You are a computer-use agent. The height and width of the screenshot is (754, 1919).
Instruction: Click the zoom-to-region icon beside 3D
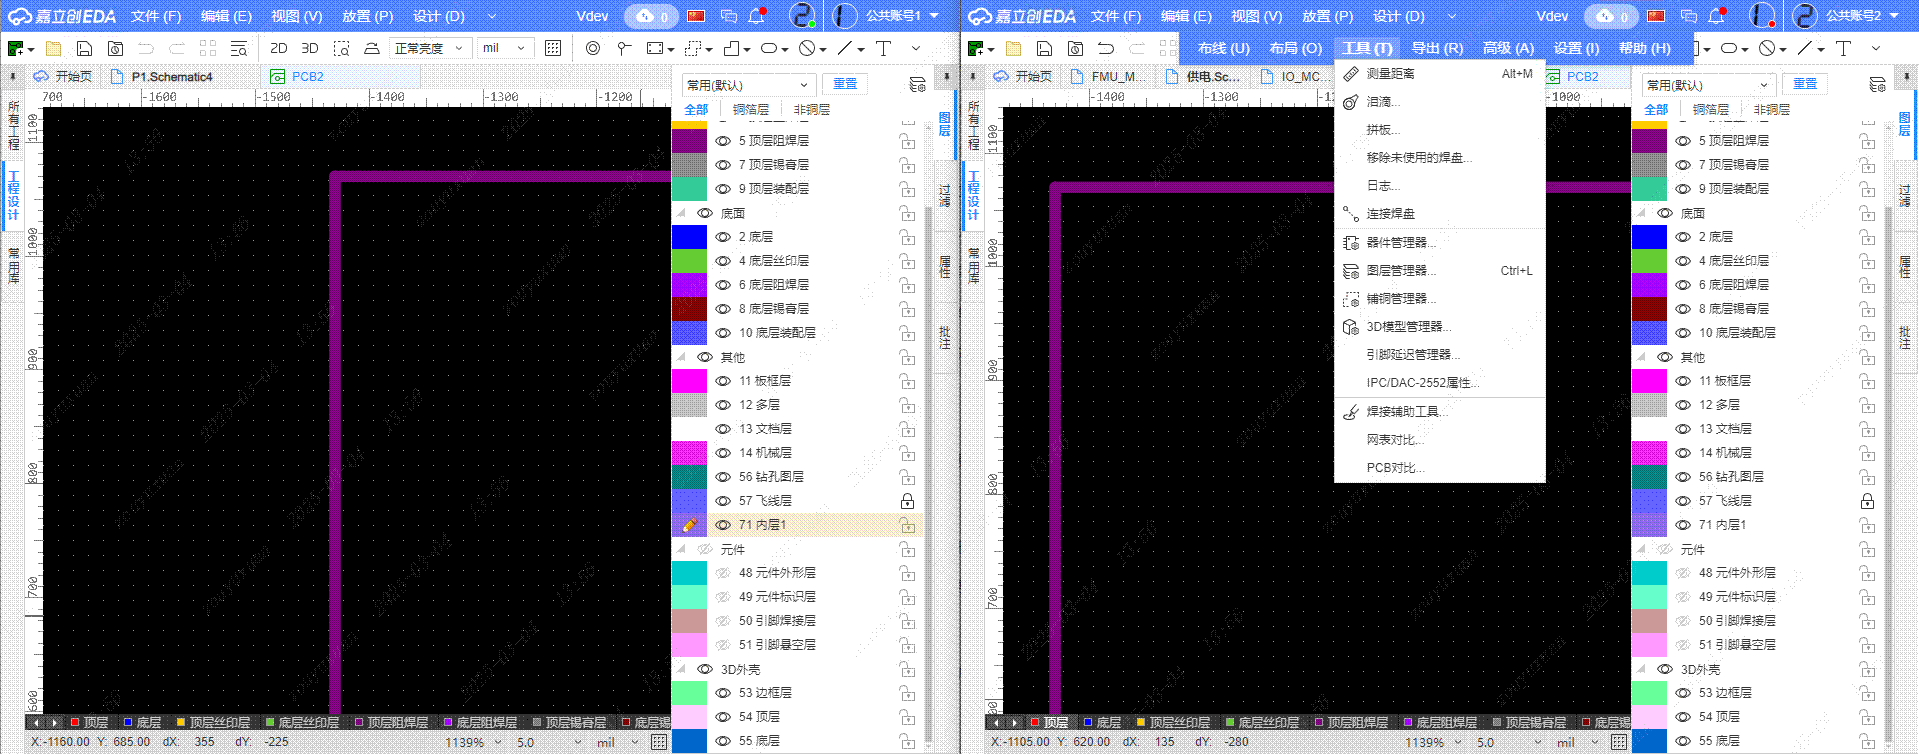[x=341, y=48]
